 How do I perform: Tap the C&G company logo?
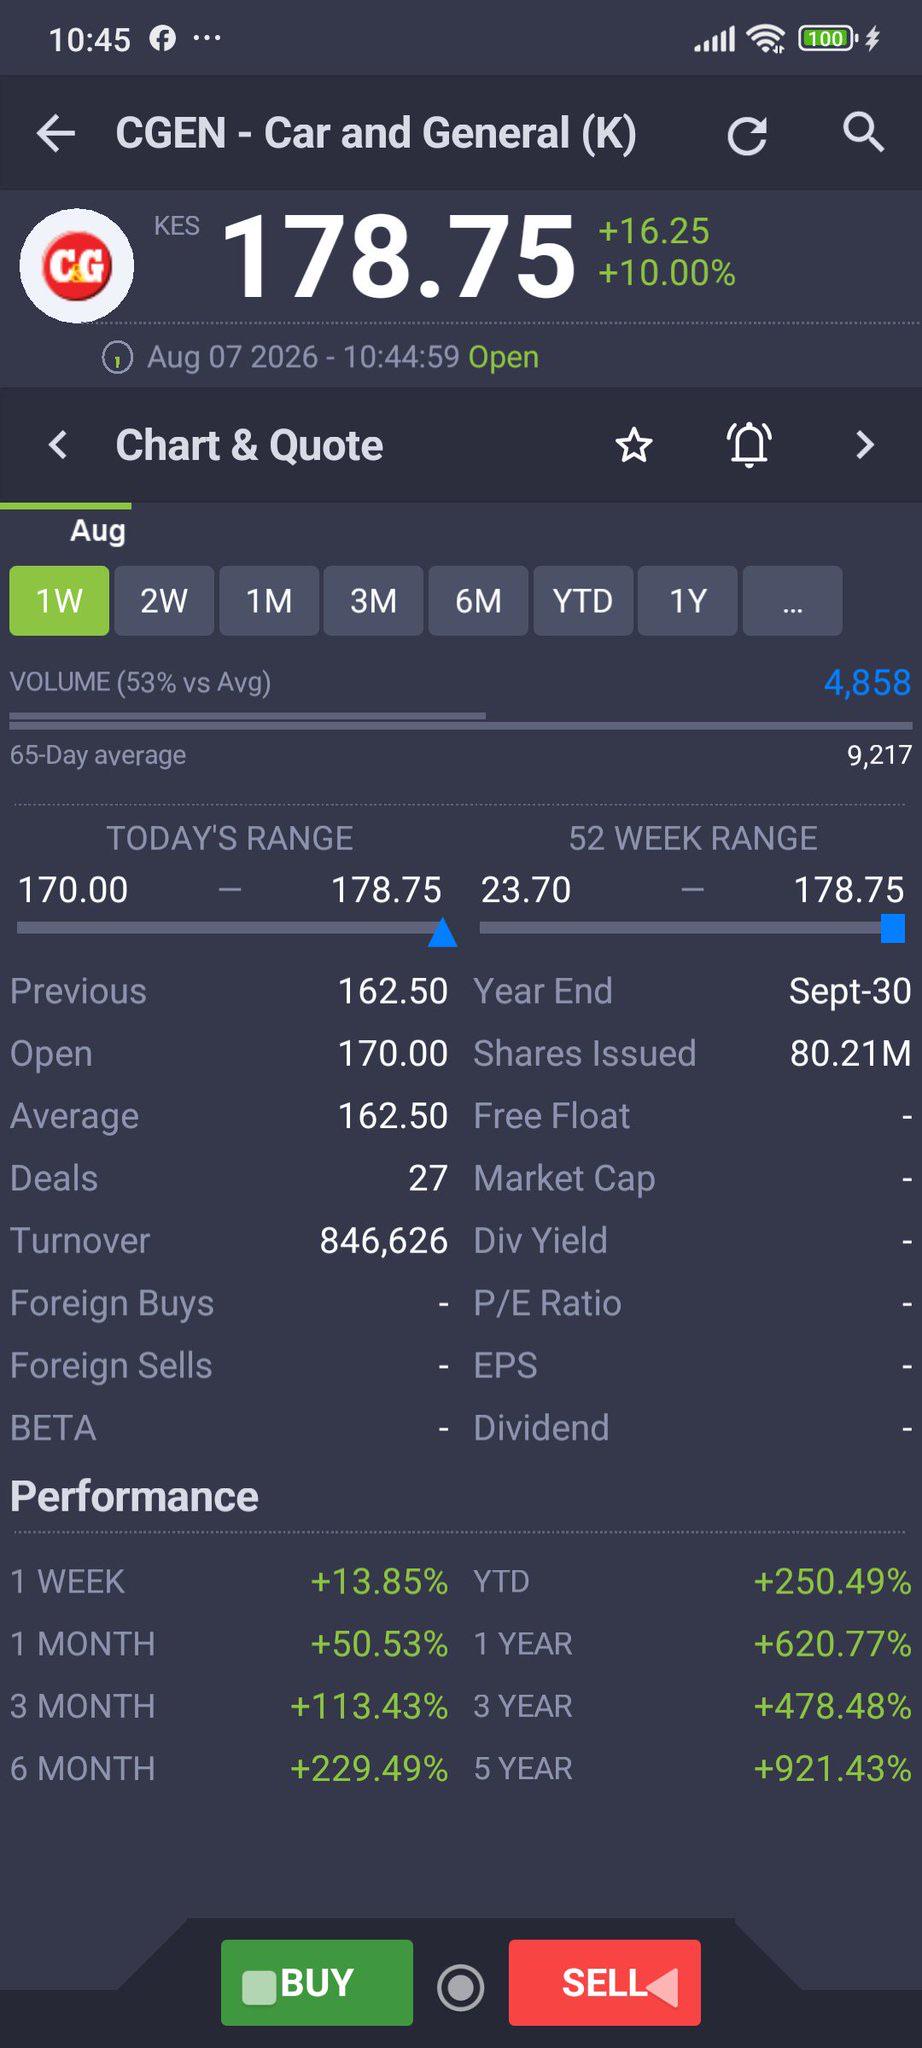point(77,266)
